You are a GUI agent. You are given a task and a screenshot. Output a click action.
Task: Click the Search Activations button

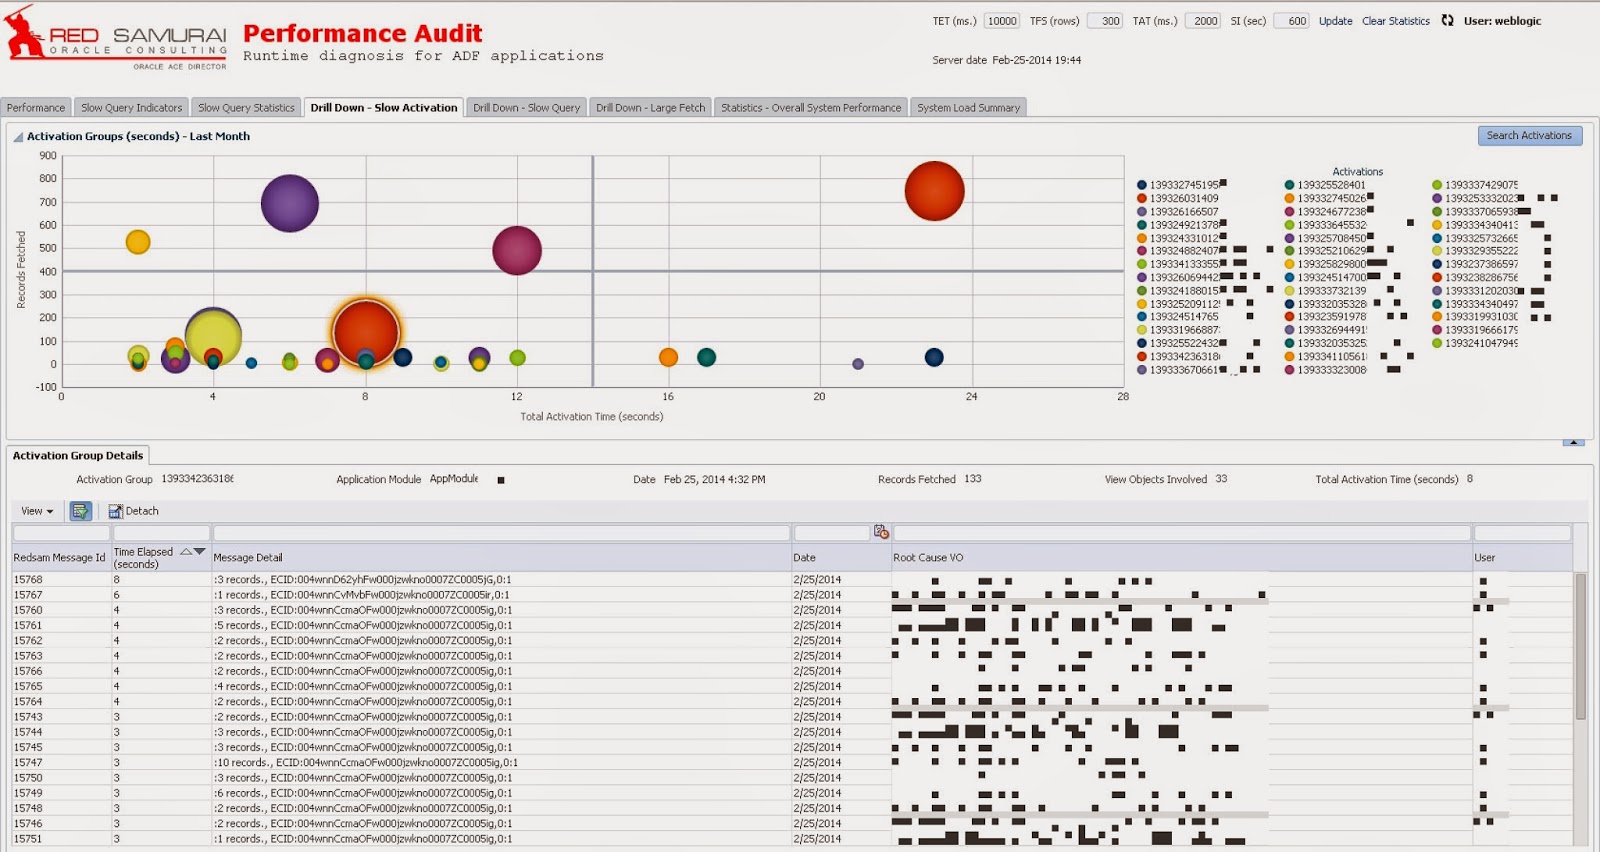point(1529,135)
